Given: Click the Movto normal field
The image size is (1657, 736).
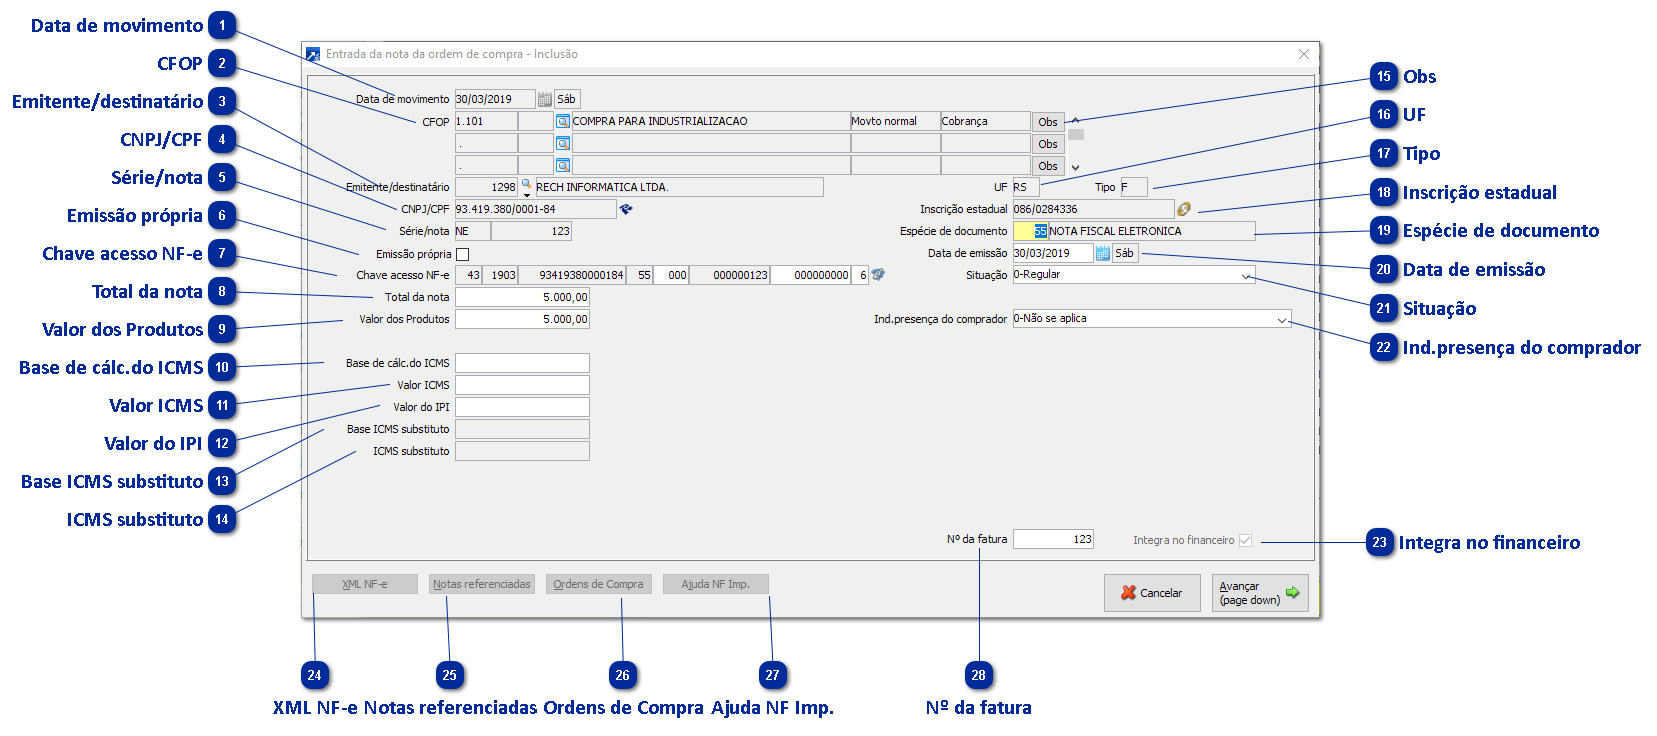Looking at the screenshot, I should click(x=895, y=121).
